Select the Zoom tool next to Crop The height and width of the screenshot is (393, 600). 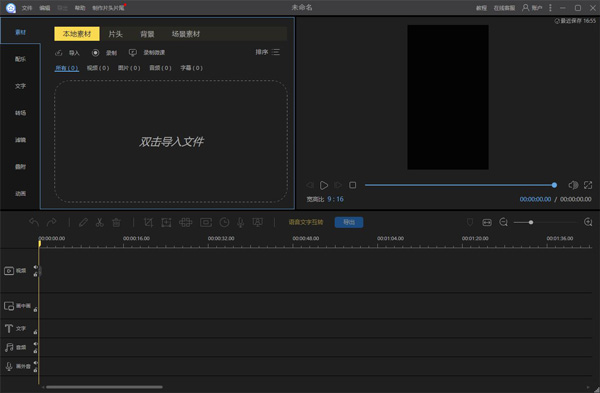(x=166, y=222)
